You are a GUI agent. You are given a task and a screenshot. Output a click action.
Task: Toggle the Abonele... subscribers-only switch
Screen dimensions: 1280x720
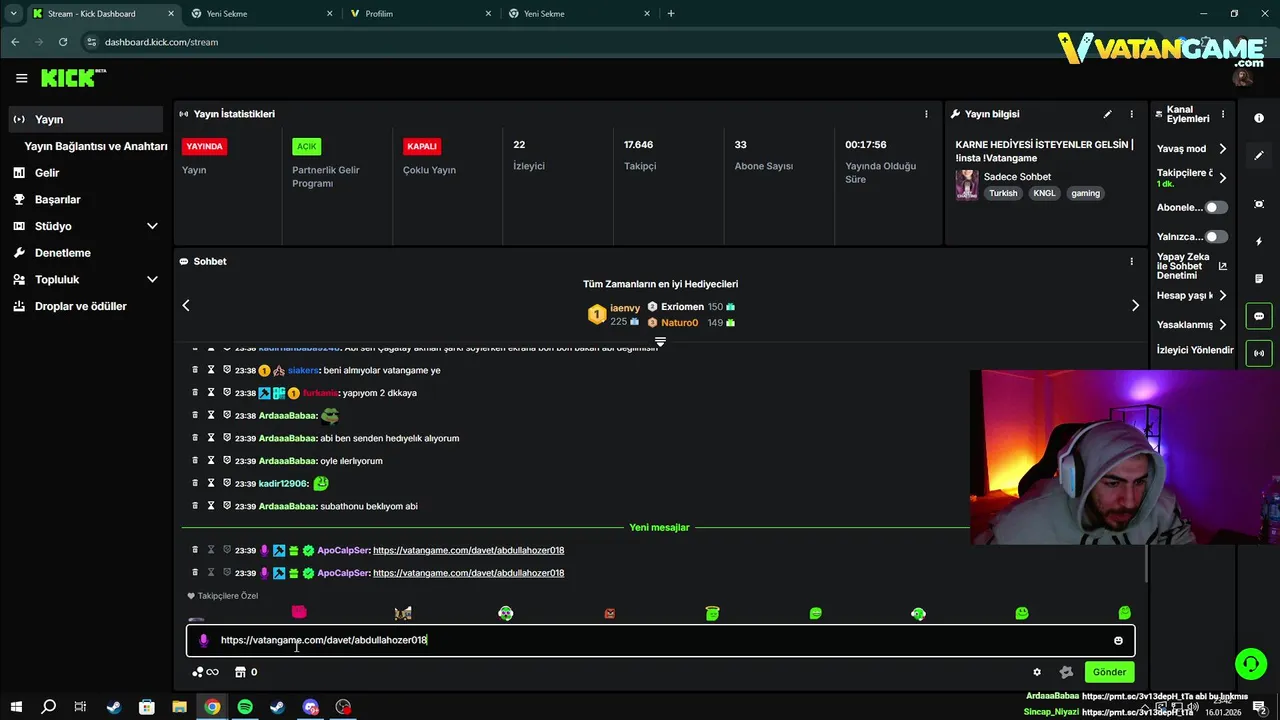tap(1216, 207)
